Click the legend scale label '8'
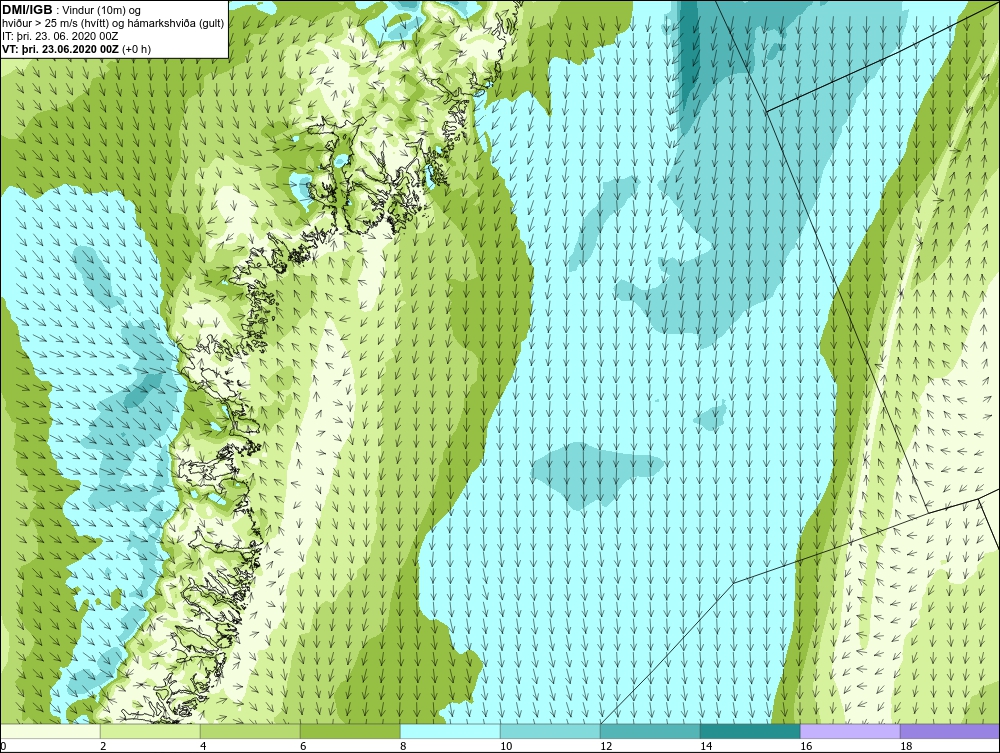Viewport: 1000px width, 753px height. coord(403,746)
